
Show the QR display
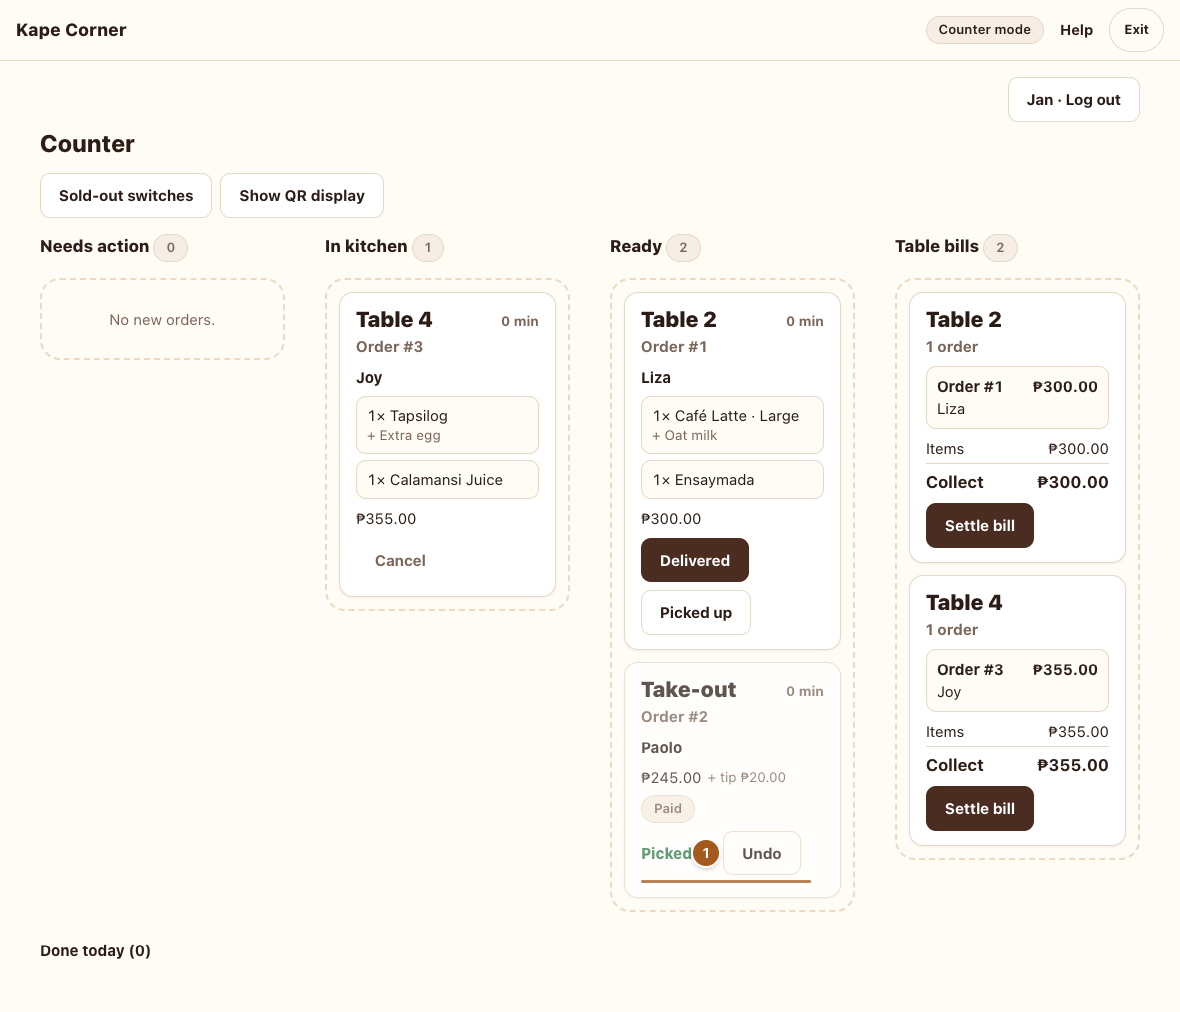pos(302,196)
